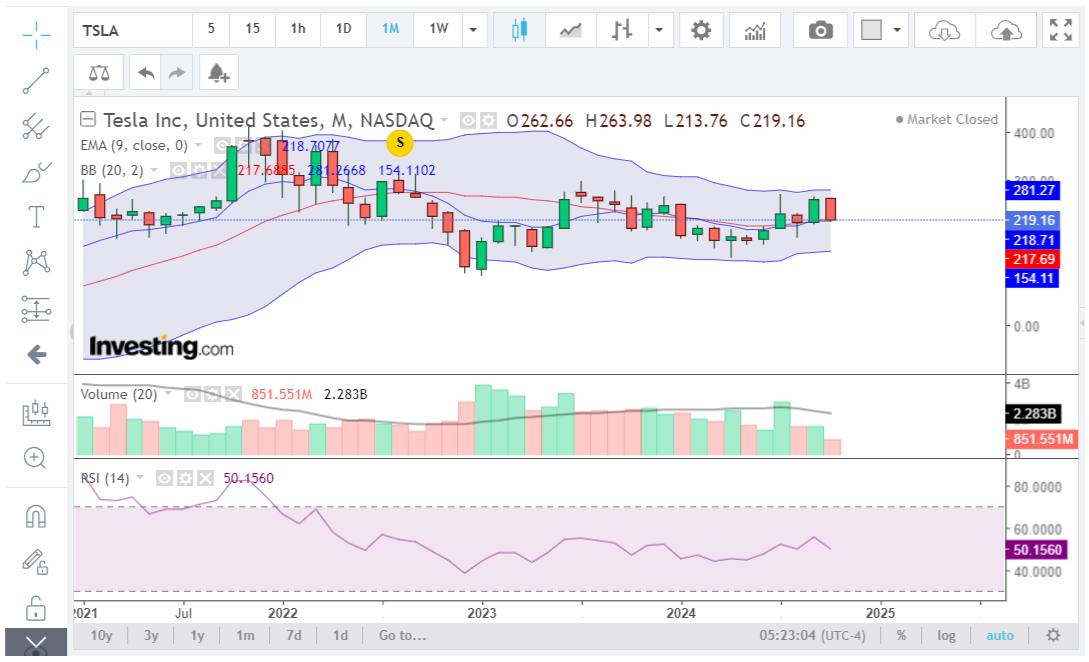The image size is (1089, 662).
Task: Select the 1D interval
Action: [x=344, y=29]
